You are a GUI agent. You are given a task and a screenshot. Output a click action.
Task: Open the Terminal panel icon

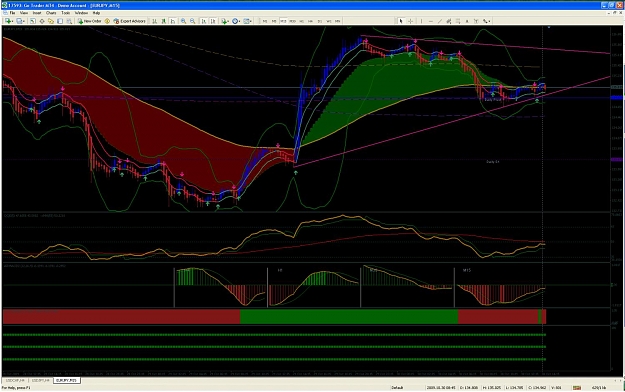point(60,21)
